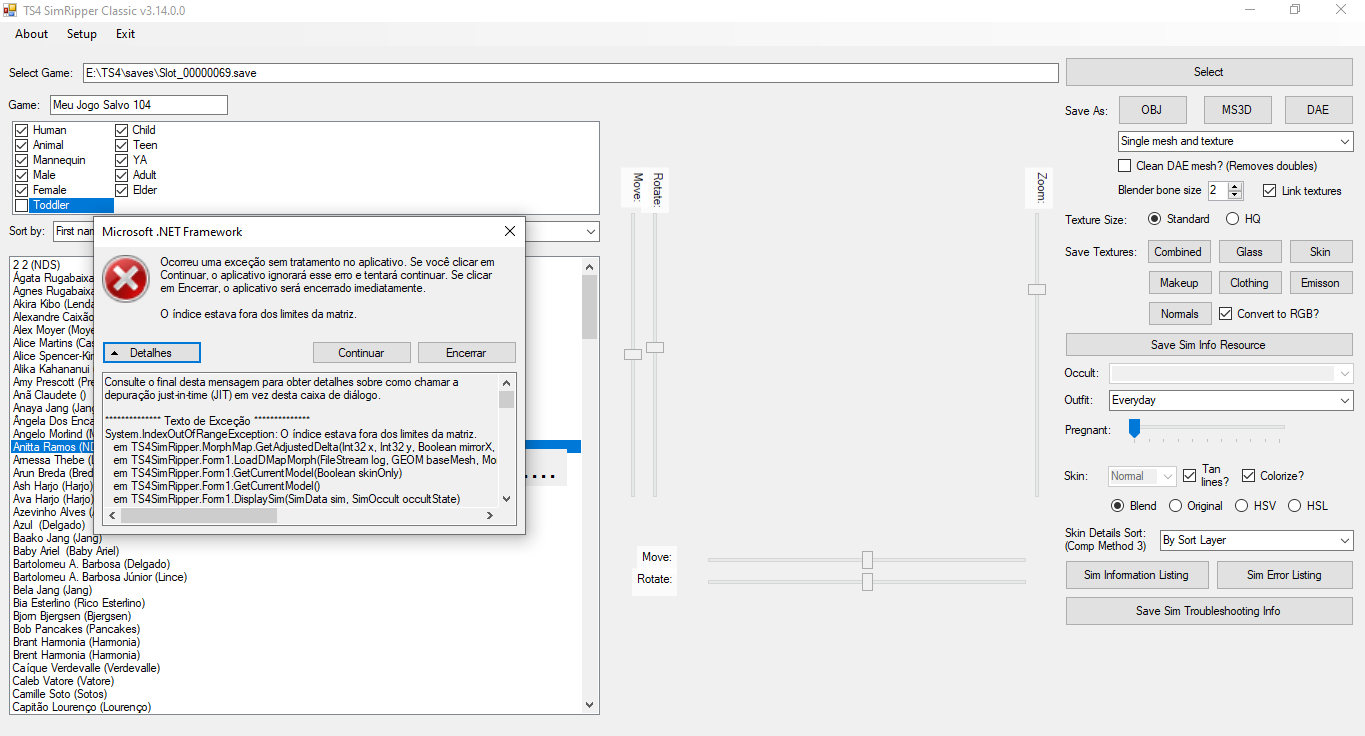Export the mesh as OBJ
The height and width of the screenshot is (736, 1365).
click(1152, 109)
